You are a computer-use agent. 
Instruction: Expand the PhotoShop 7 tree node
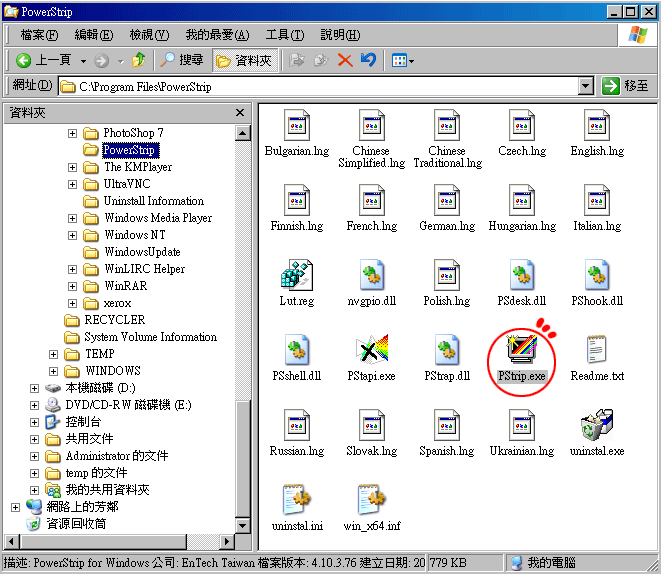pyautogui.click(x=72, y=133)
